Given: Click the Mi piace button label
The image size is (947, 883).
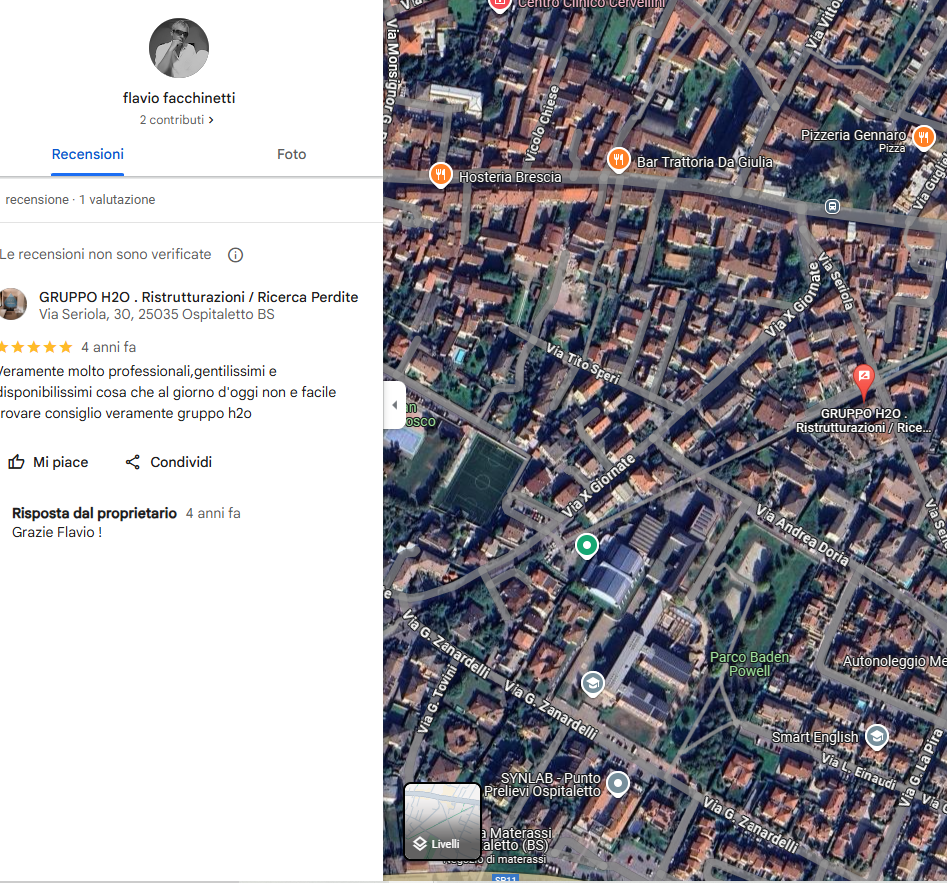Looking at the screenshot, I should click(x=60, y=462).
